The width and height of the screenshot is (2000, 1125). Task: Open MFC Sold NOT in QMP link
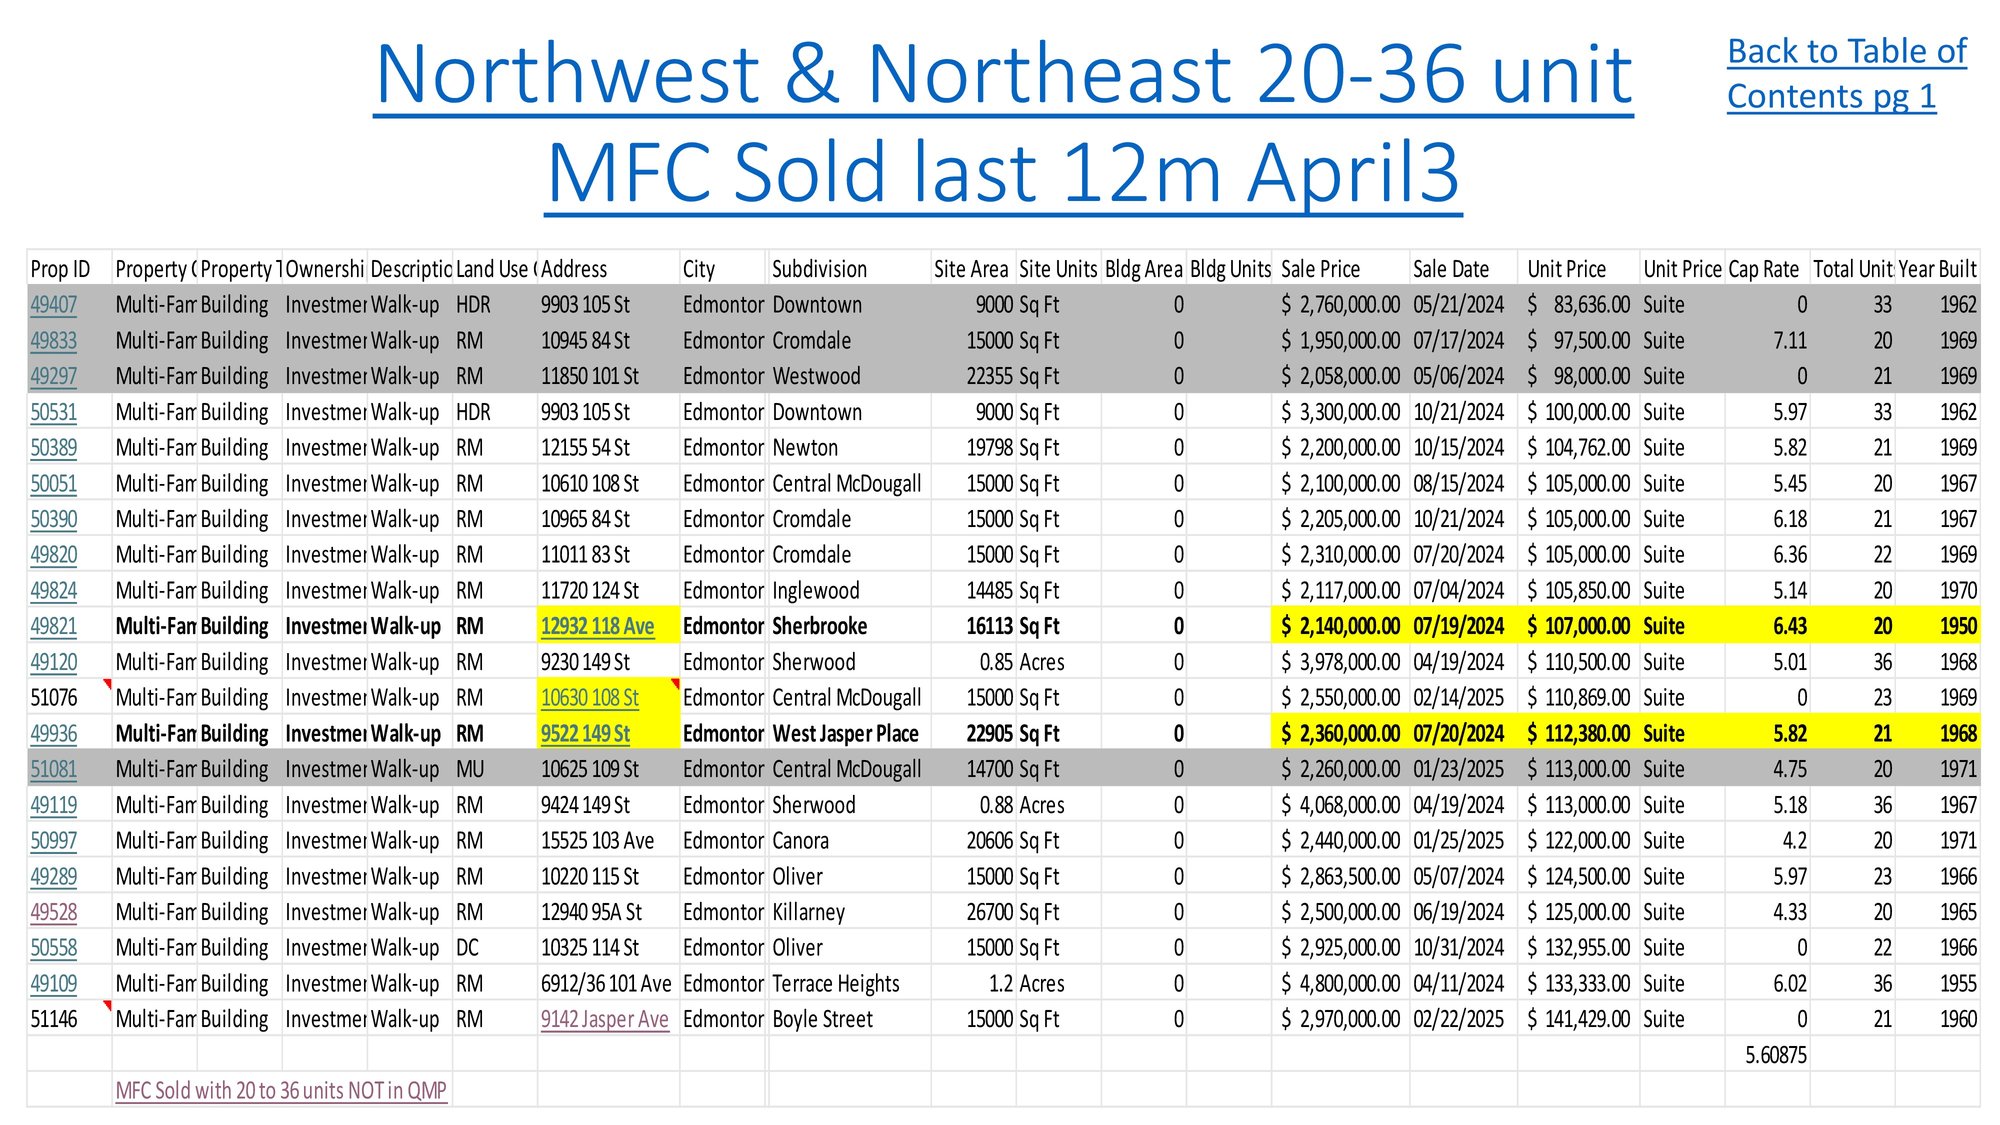(x=281, y=1091)
